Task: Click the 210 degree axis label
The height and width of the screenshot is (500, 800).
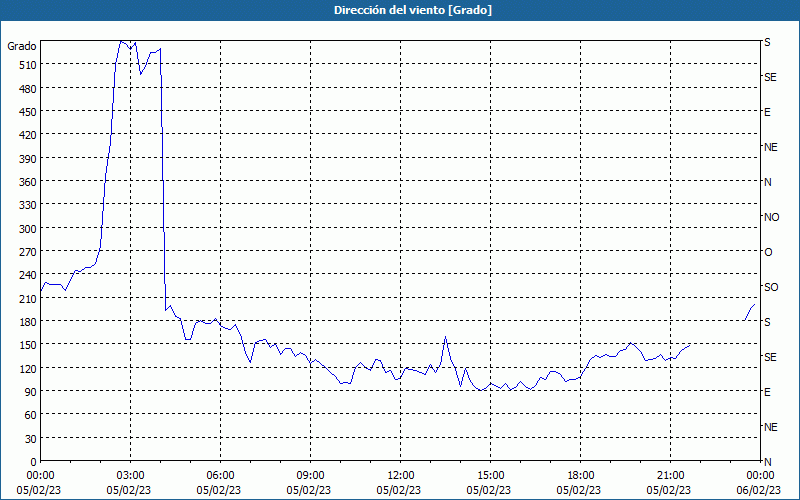Action: tap(28, 299)
